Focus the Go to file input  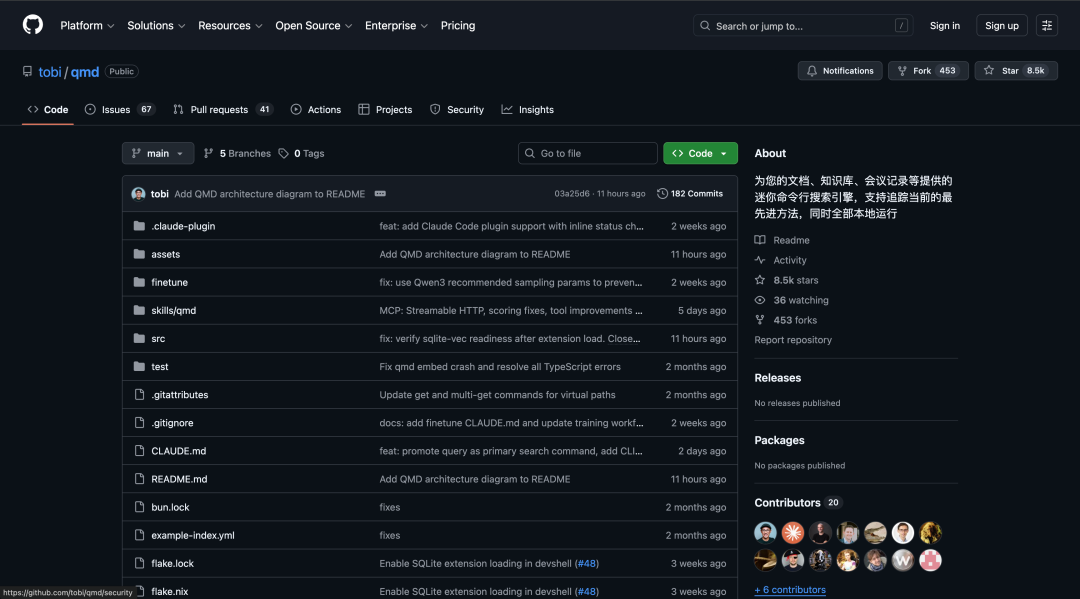click(588, 154)
